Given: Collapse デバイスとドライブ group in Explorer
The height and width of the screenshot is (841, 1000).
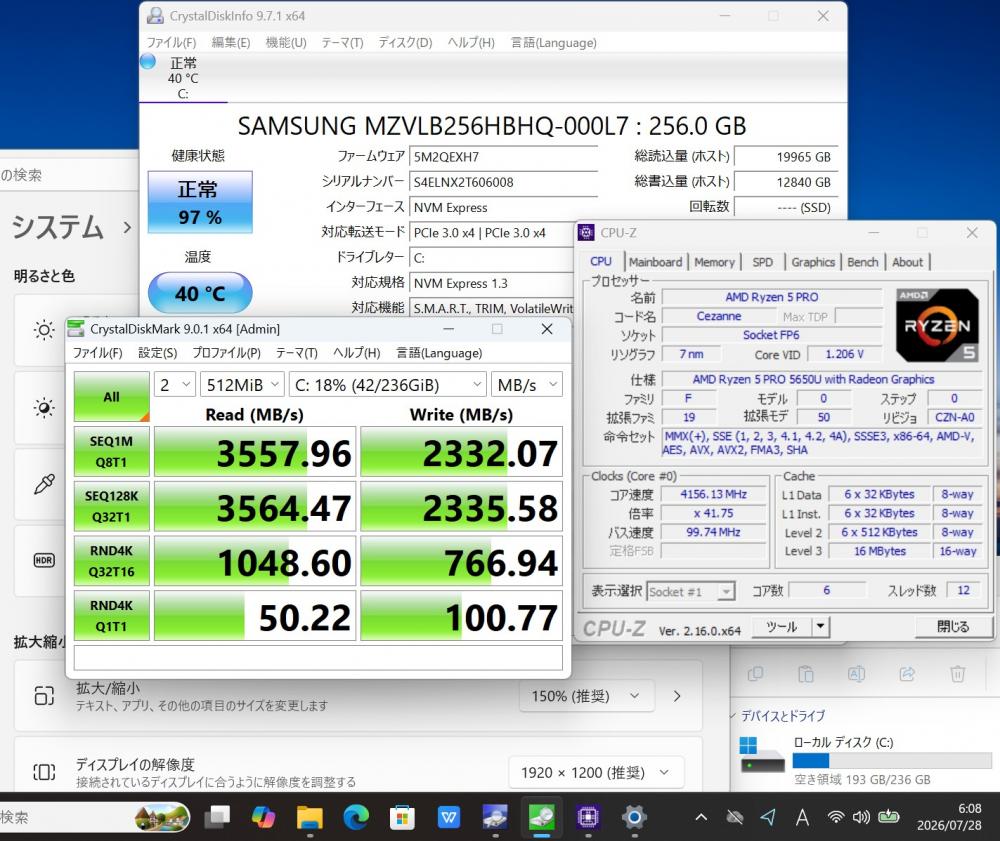Looking at the screenshot, I should [733, 716].
